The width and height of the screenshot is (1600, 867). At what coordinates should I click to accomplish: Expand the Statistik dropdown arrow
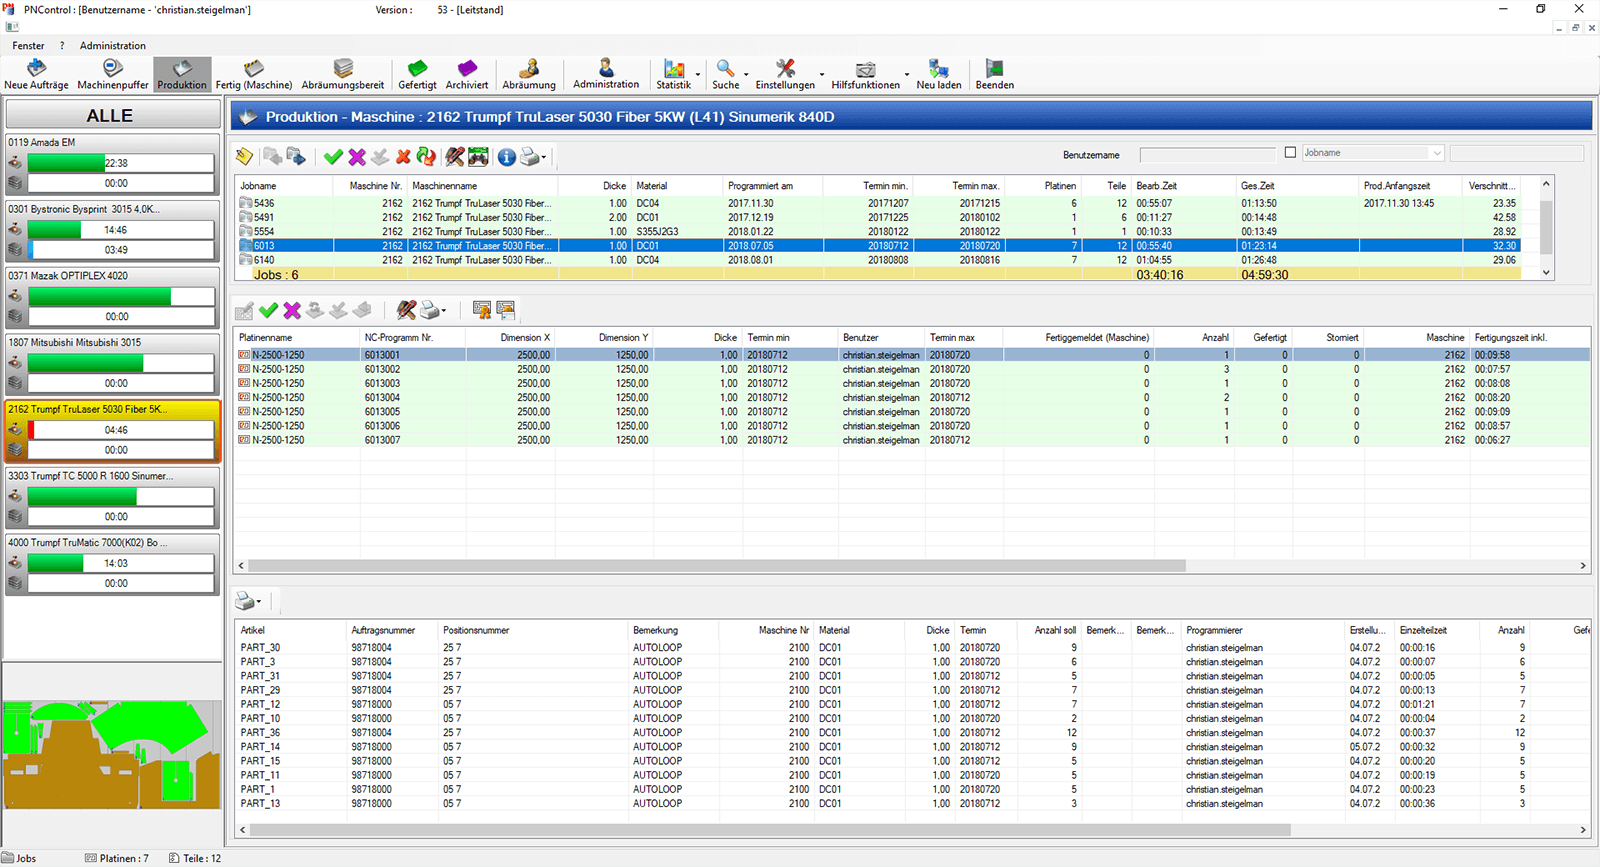coord(698,75)
